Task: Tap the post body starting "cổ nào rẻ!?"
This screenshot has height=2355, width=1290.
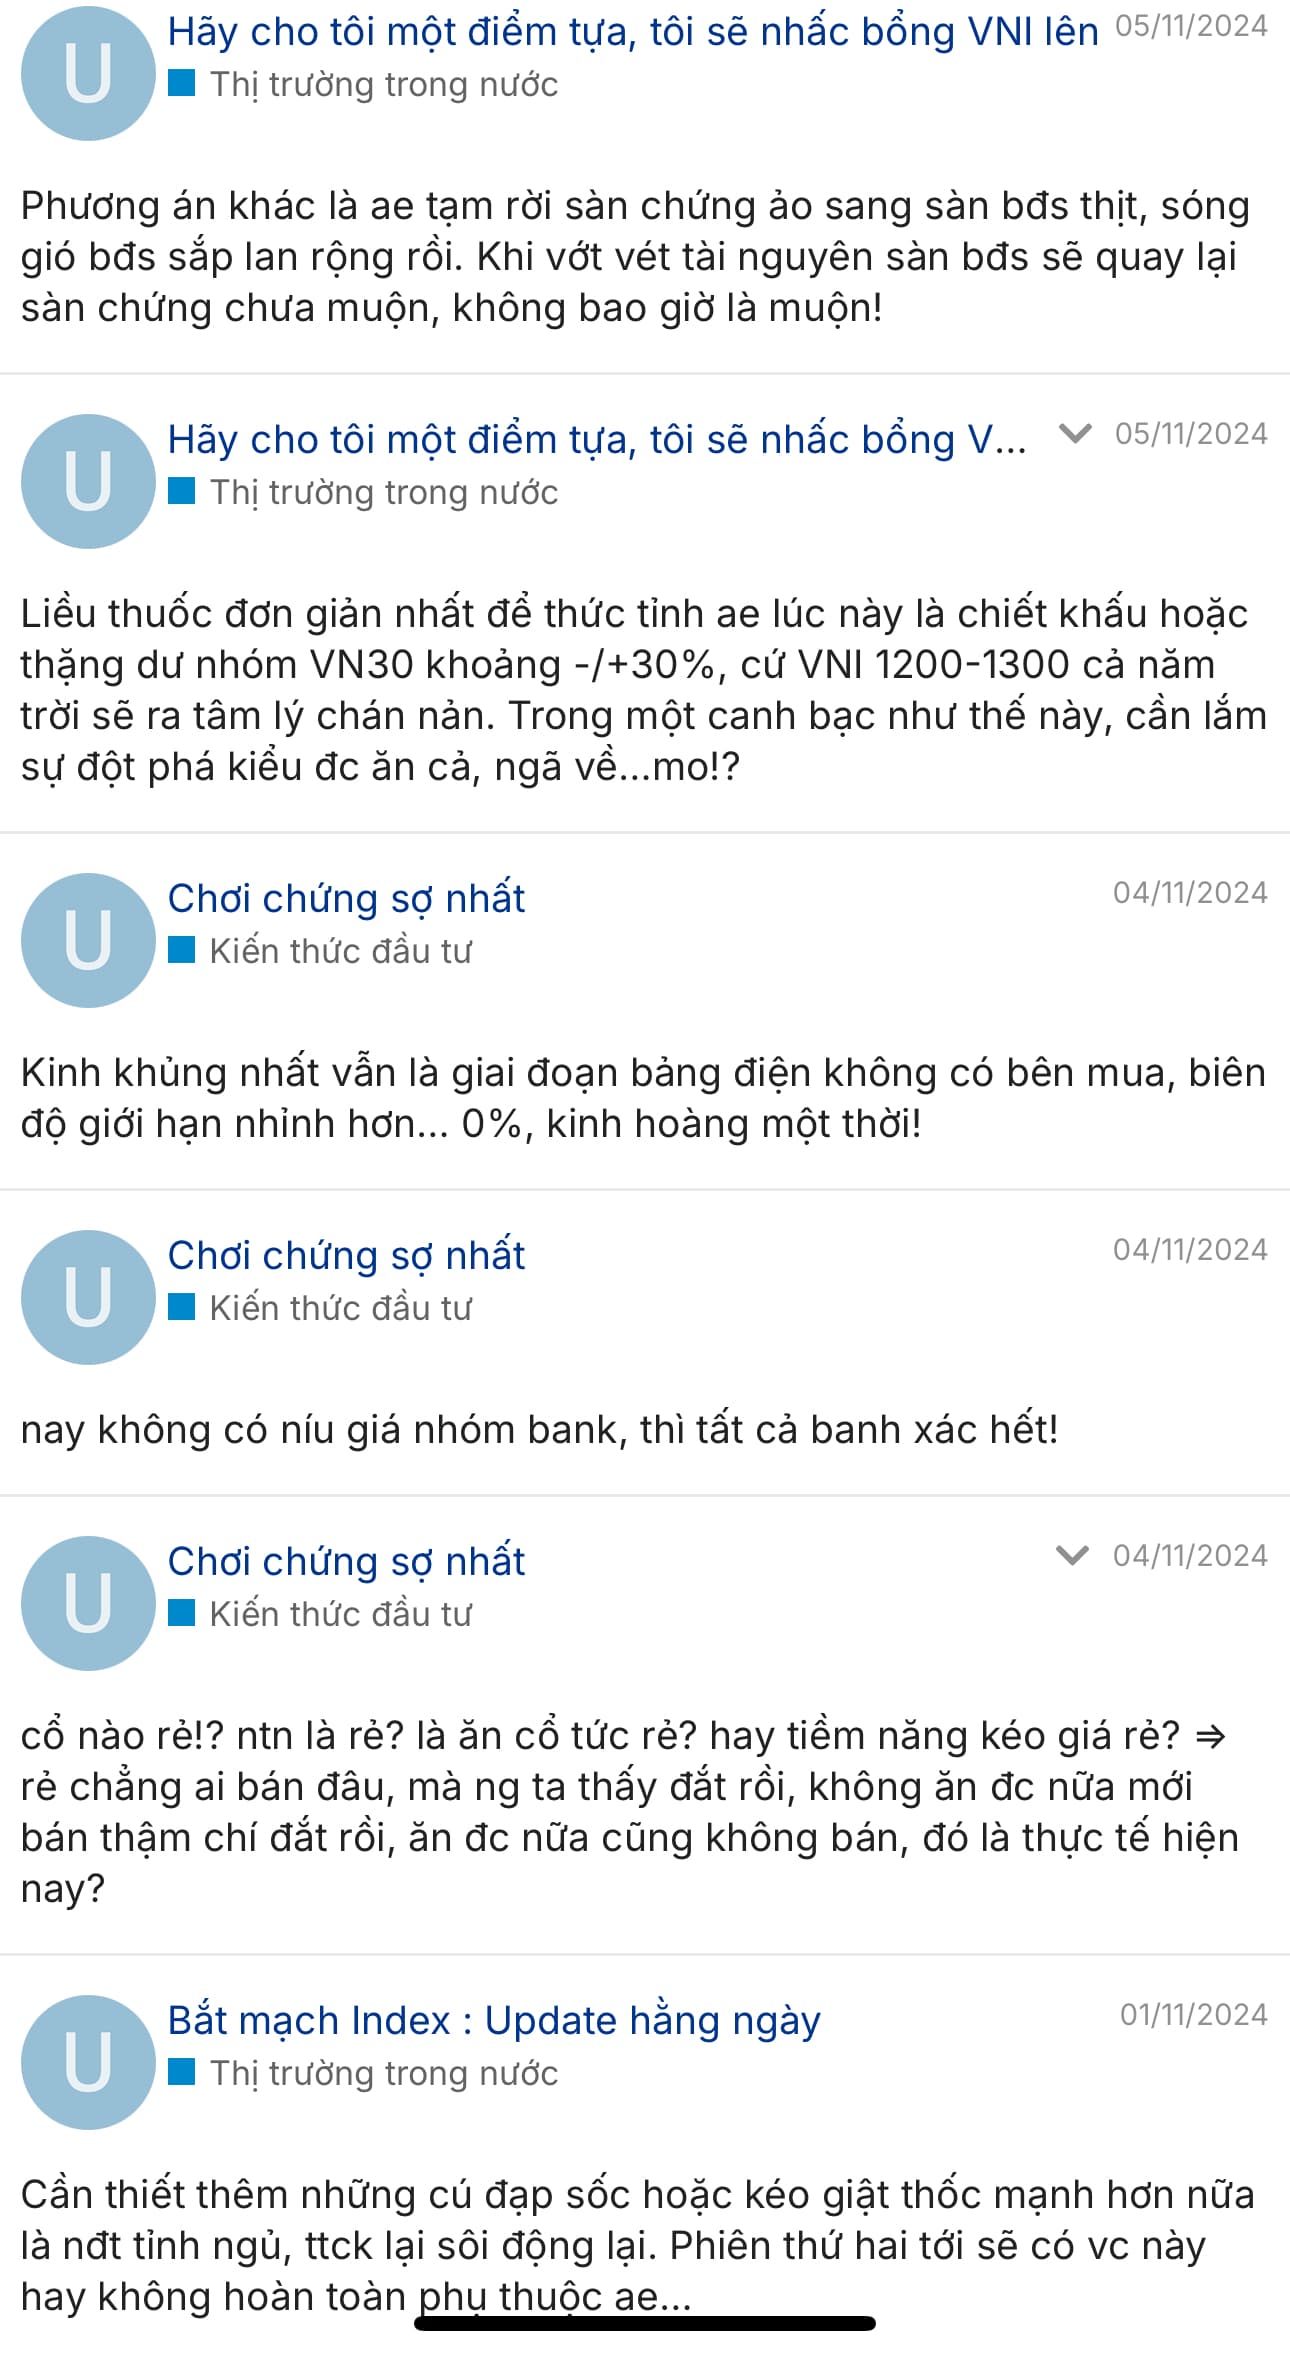Action: pyautogui.click(x=630, y=1812)
